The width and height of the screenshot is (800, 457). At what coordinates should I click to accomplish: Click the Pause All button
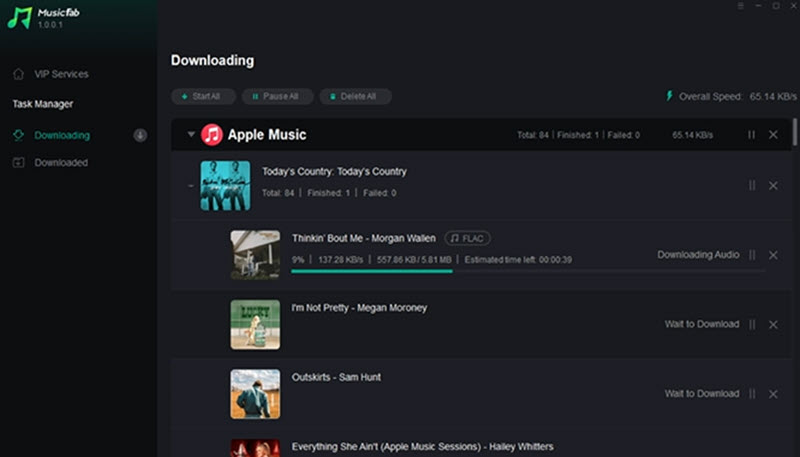[x=278, y=96]
